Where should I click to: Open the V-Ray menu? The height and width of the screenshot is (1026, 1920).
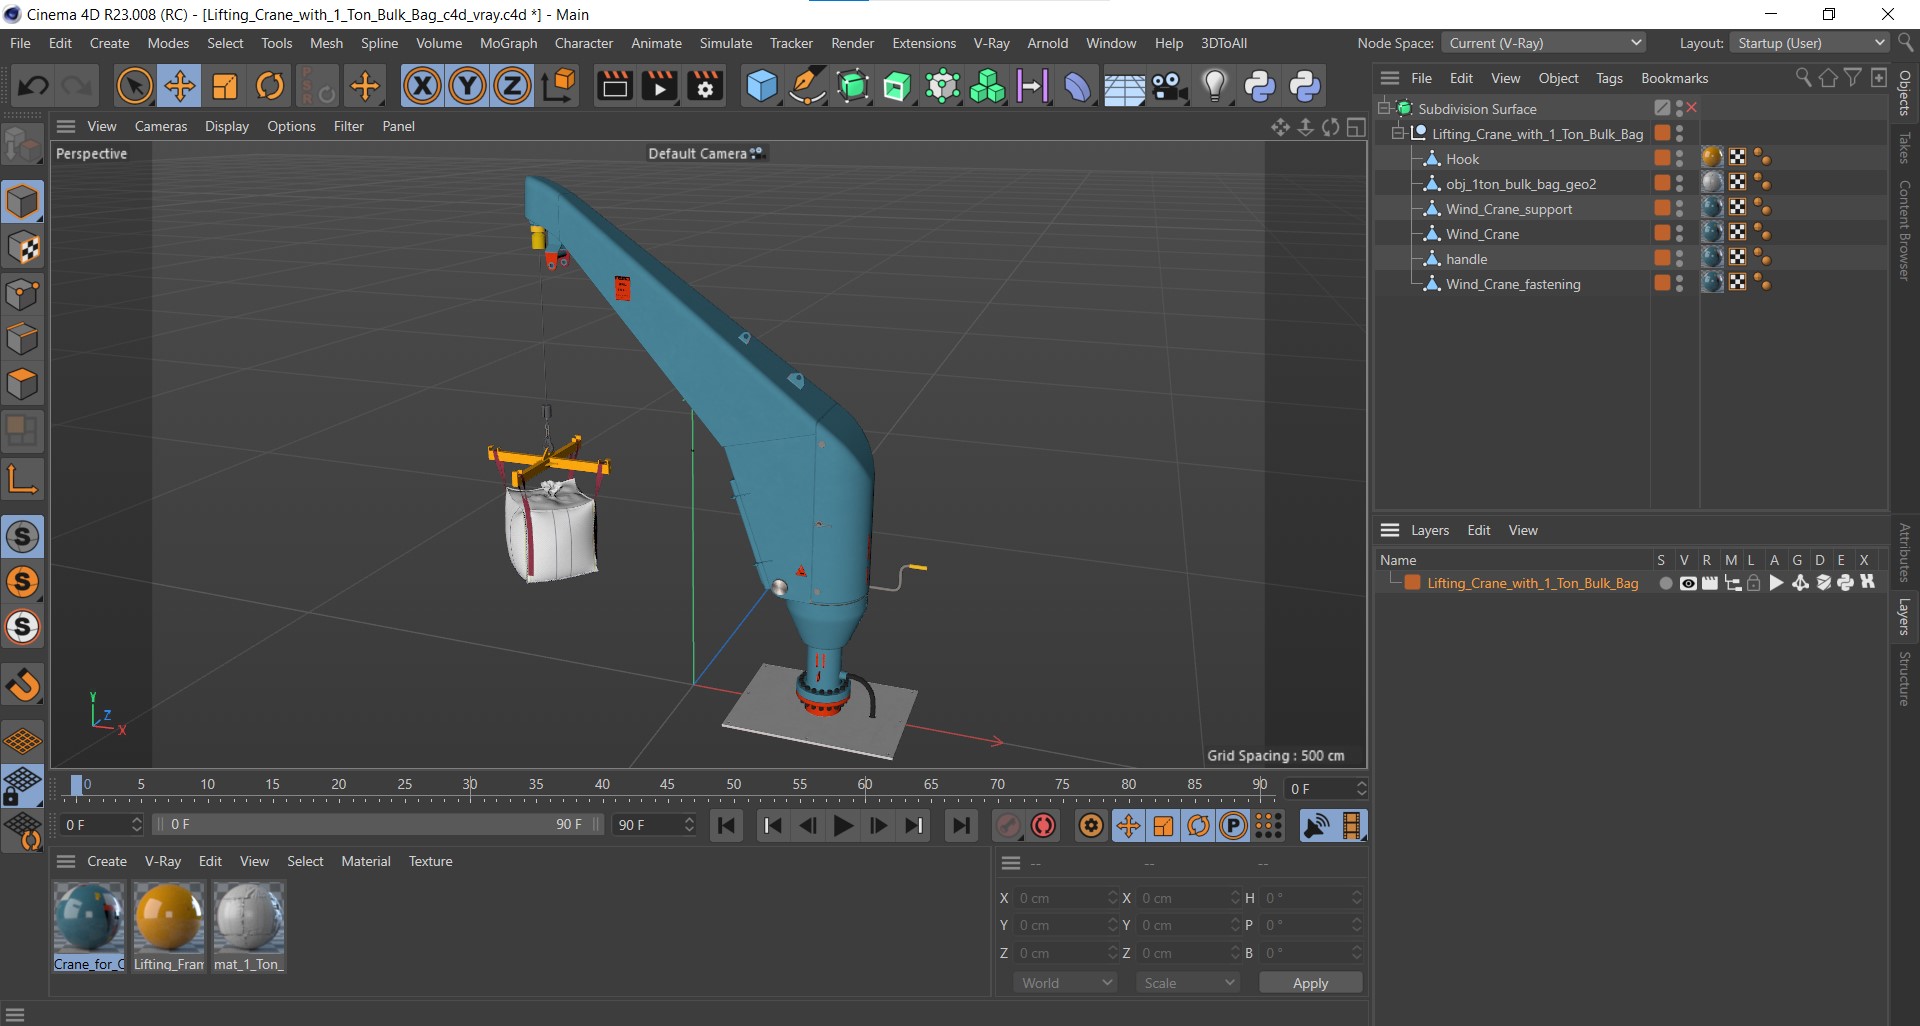(x=991, y=43)
